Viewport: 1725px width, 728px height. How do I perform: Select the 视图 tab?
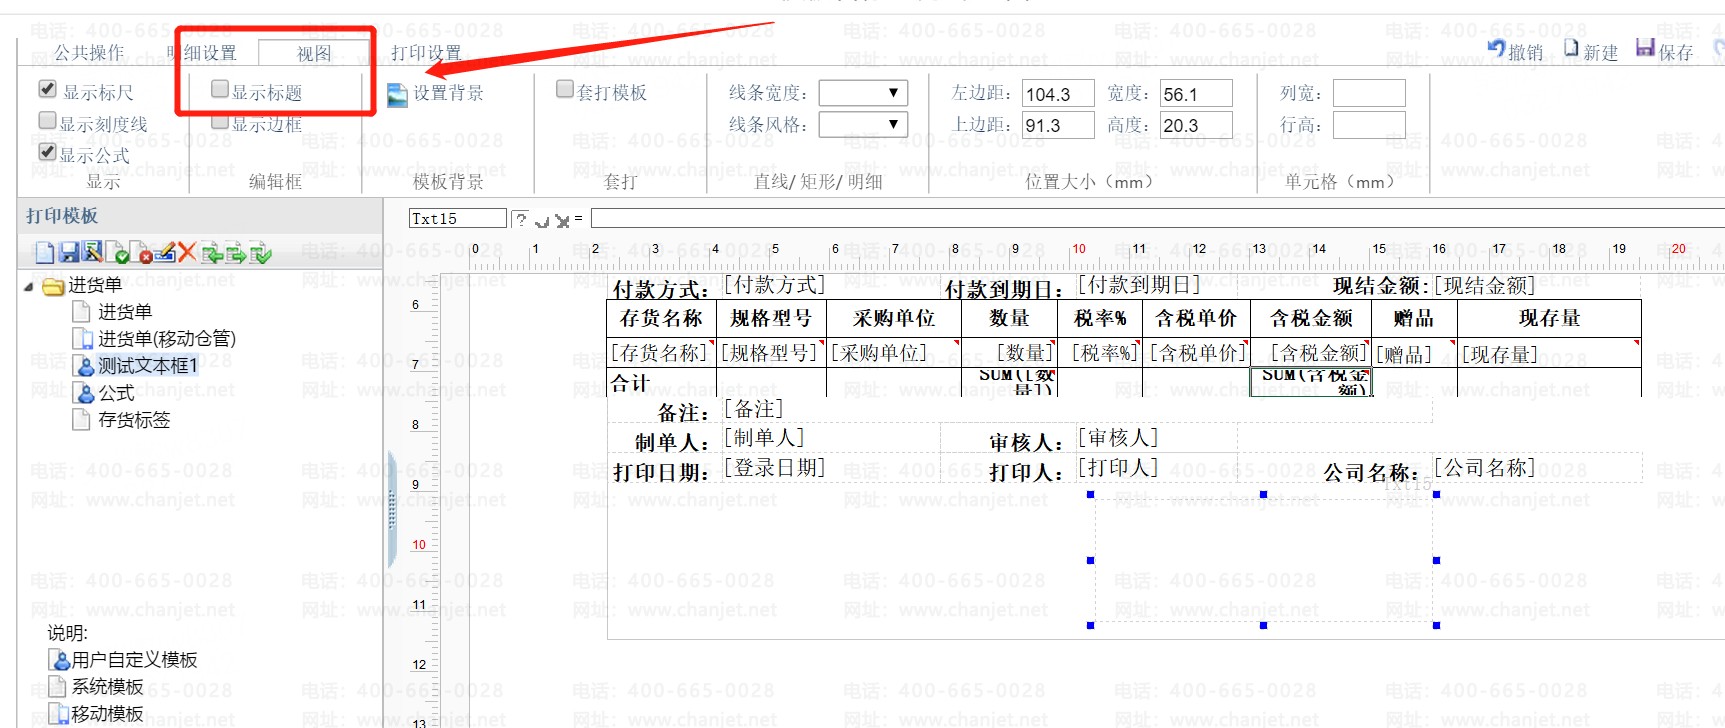[x=314, y=53]
